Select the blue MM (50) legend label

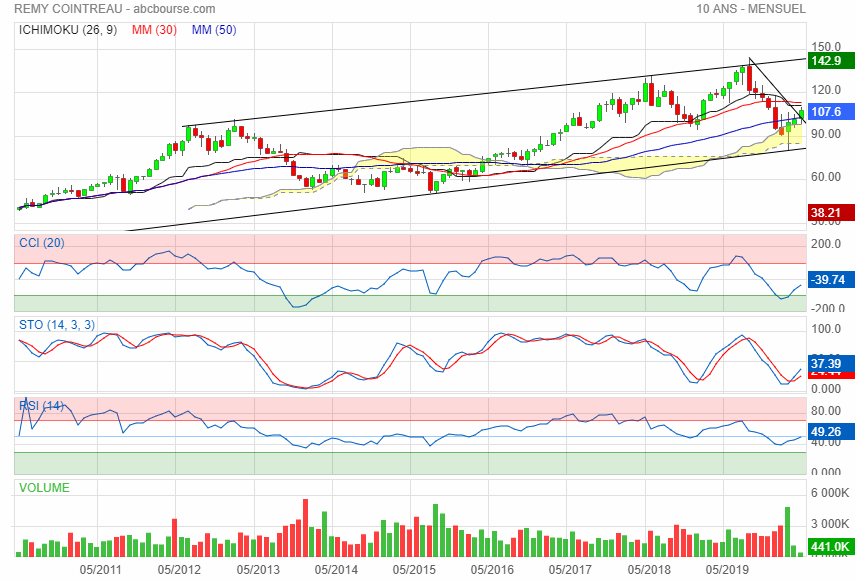tap(214, 30)
